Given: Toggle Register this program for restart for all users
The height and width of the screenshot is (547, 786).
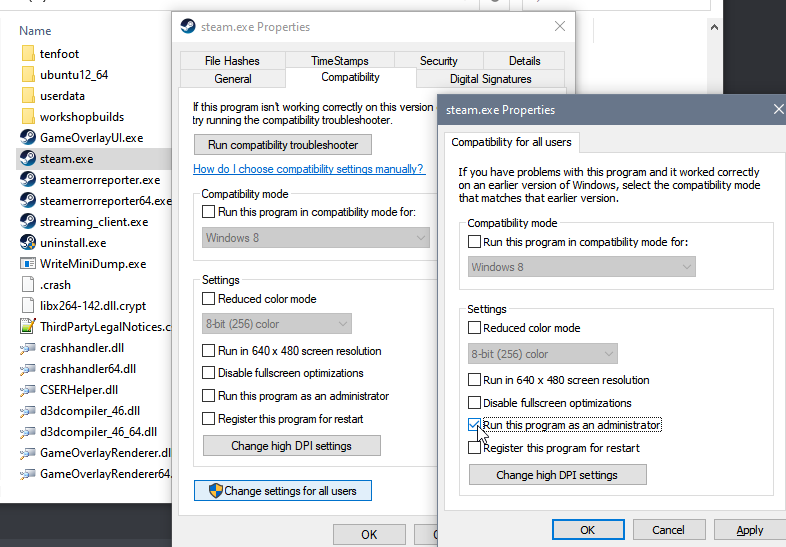Looking at the screenshot, I should point(474,448).
